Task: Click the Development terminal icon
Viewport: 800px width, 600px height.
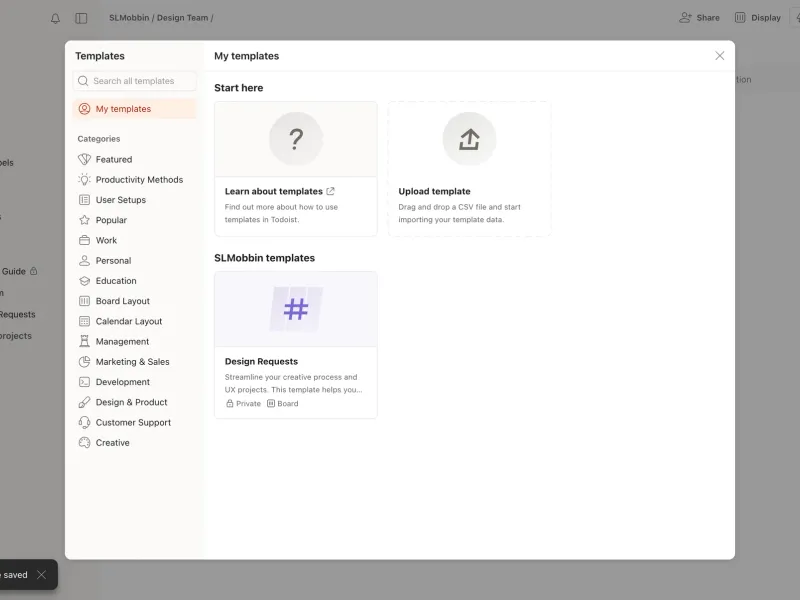Action: [84, 382]
